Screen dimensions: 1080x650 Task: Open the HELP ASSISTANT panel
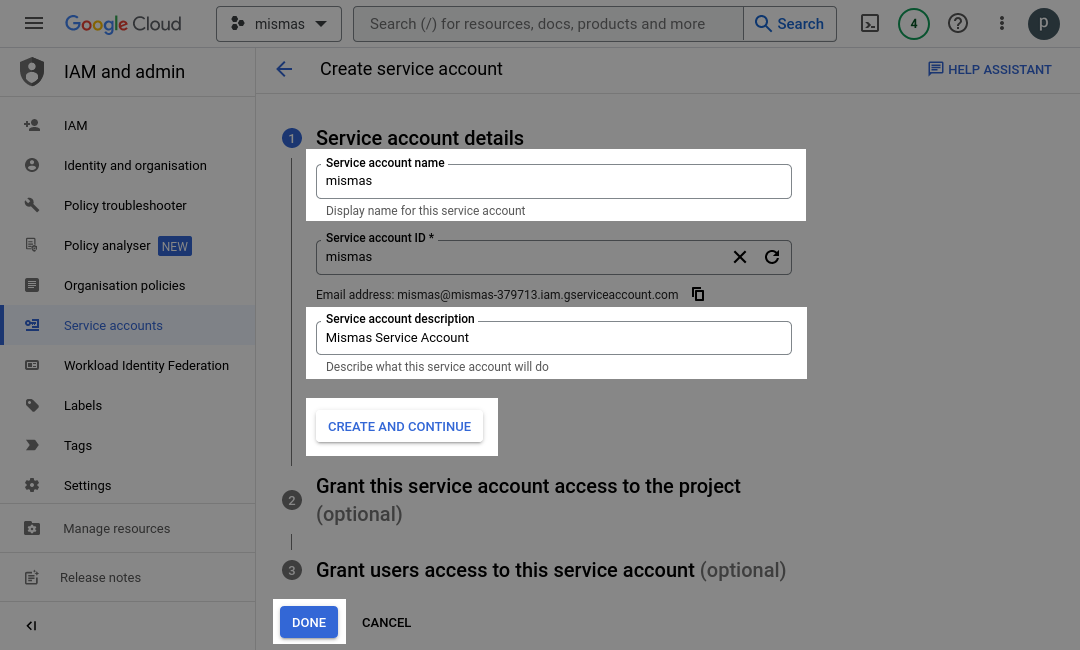pyautogui.click(x=989, y=69)
